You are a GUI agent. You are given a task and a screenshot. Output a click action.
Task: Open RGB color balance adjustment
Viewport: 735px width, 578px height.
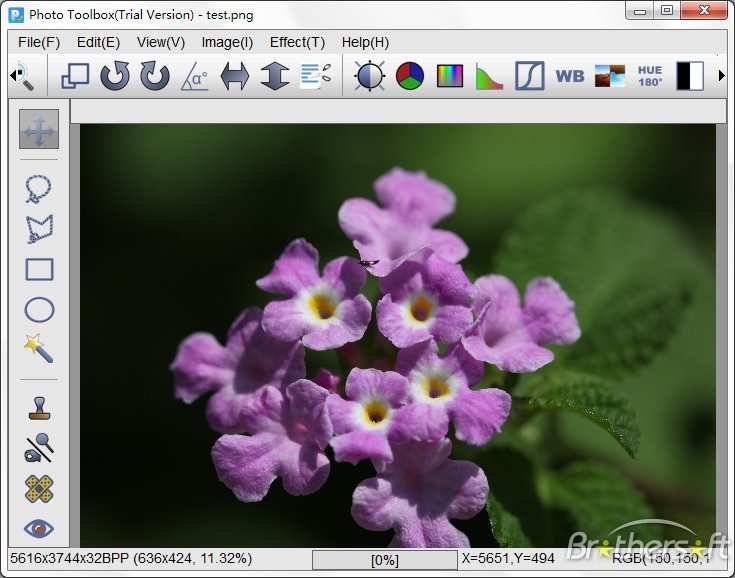[410, 75]
